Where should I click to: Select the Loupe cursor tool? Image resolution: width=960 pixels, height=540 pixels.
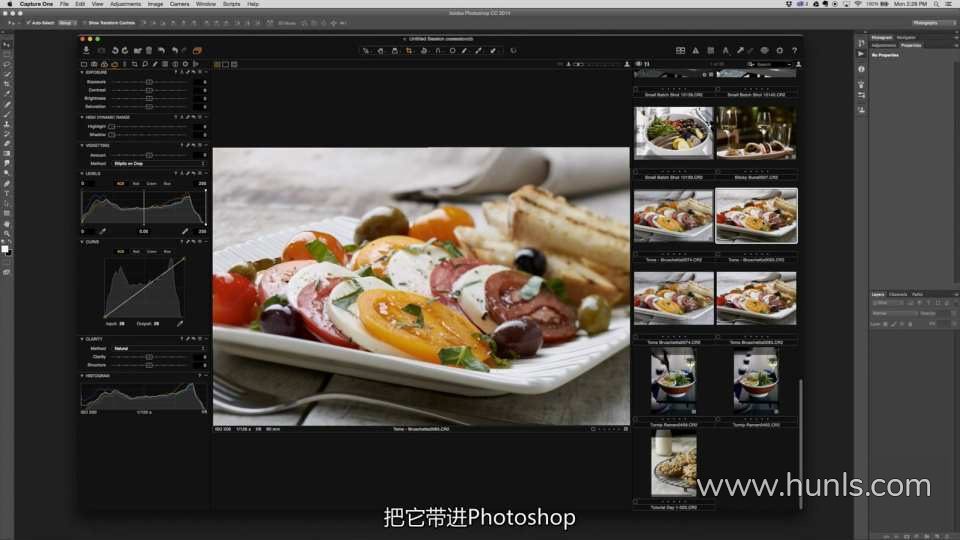[395, 51]
